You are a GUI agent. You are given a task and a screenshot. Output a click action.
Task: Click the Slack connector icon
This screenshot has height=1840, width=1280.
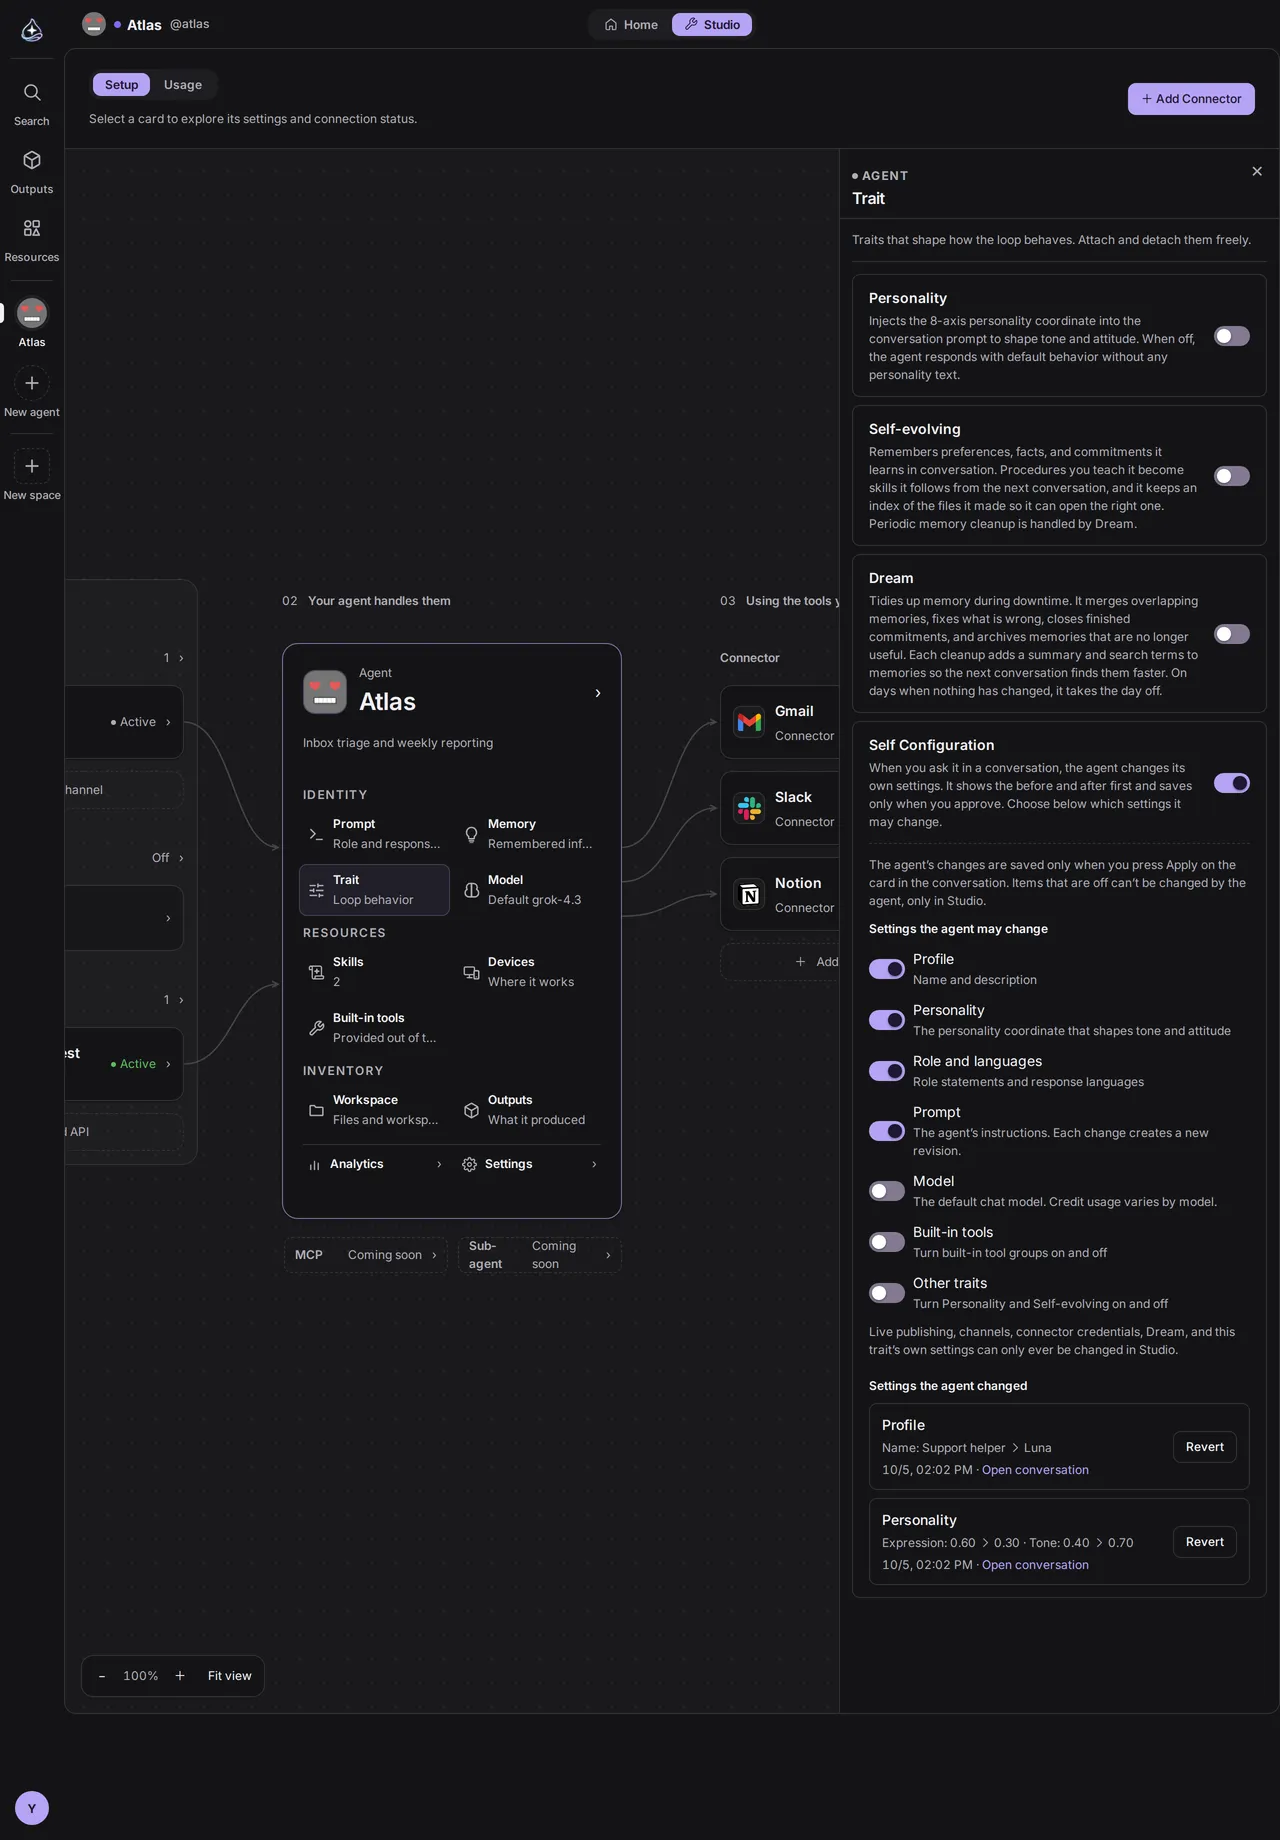point(749,808)
